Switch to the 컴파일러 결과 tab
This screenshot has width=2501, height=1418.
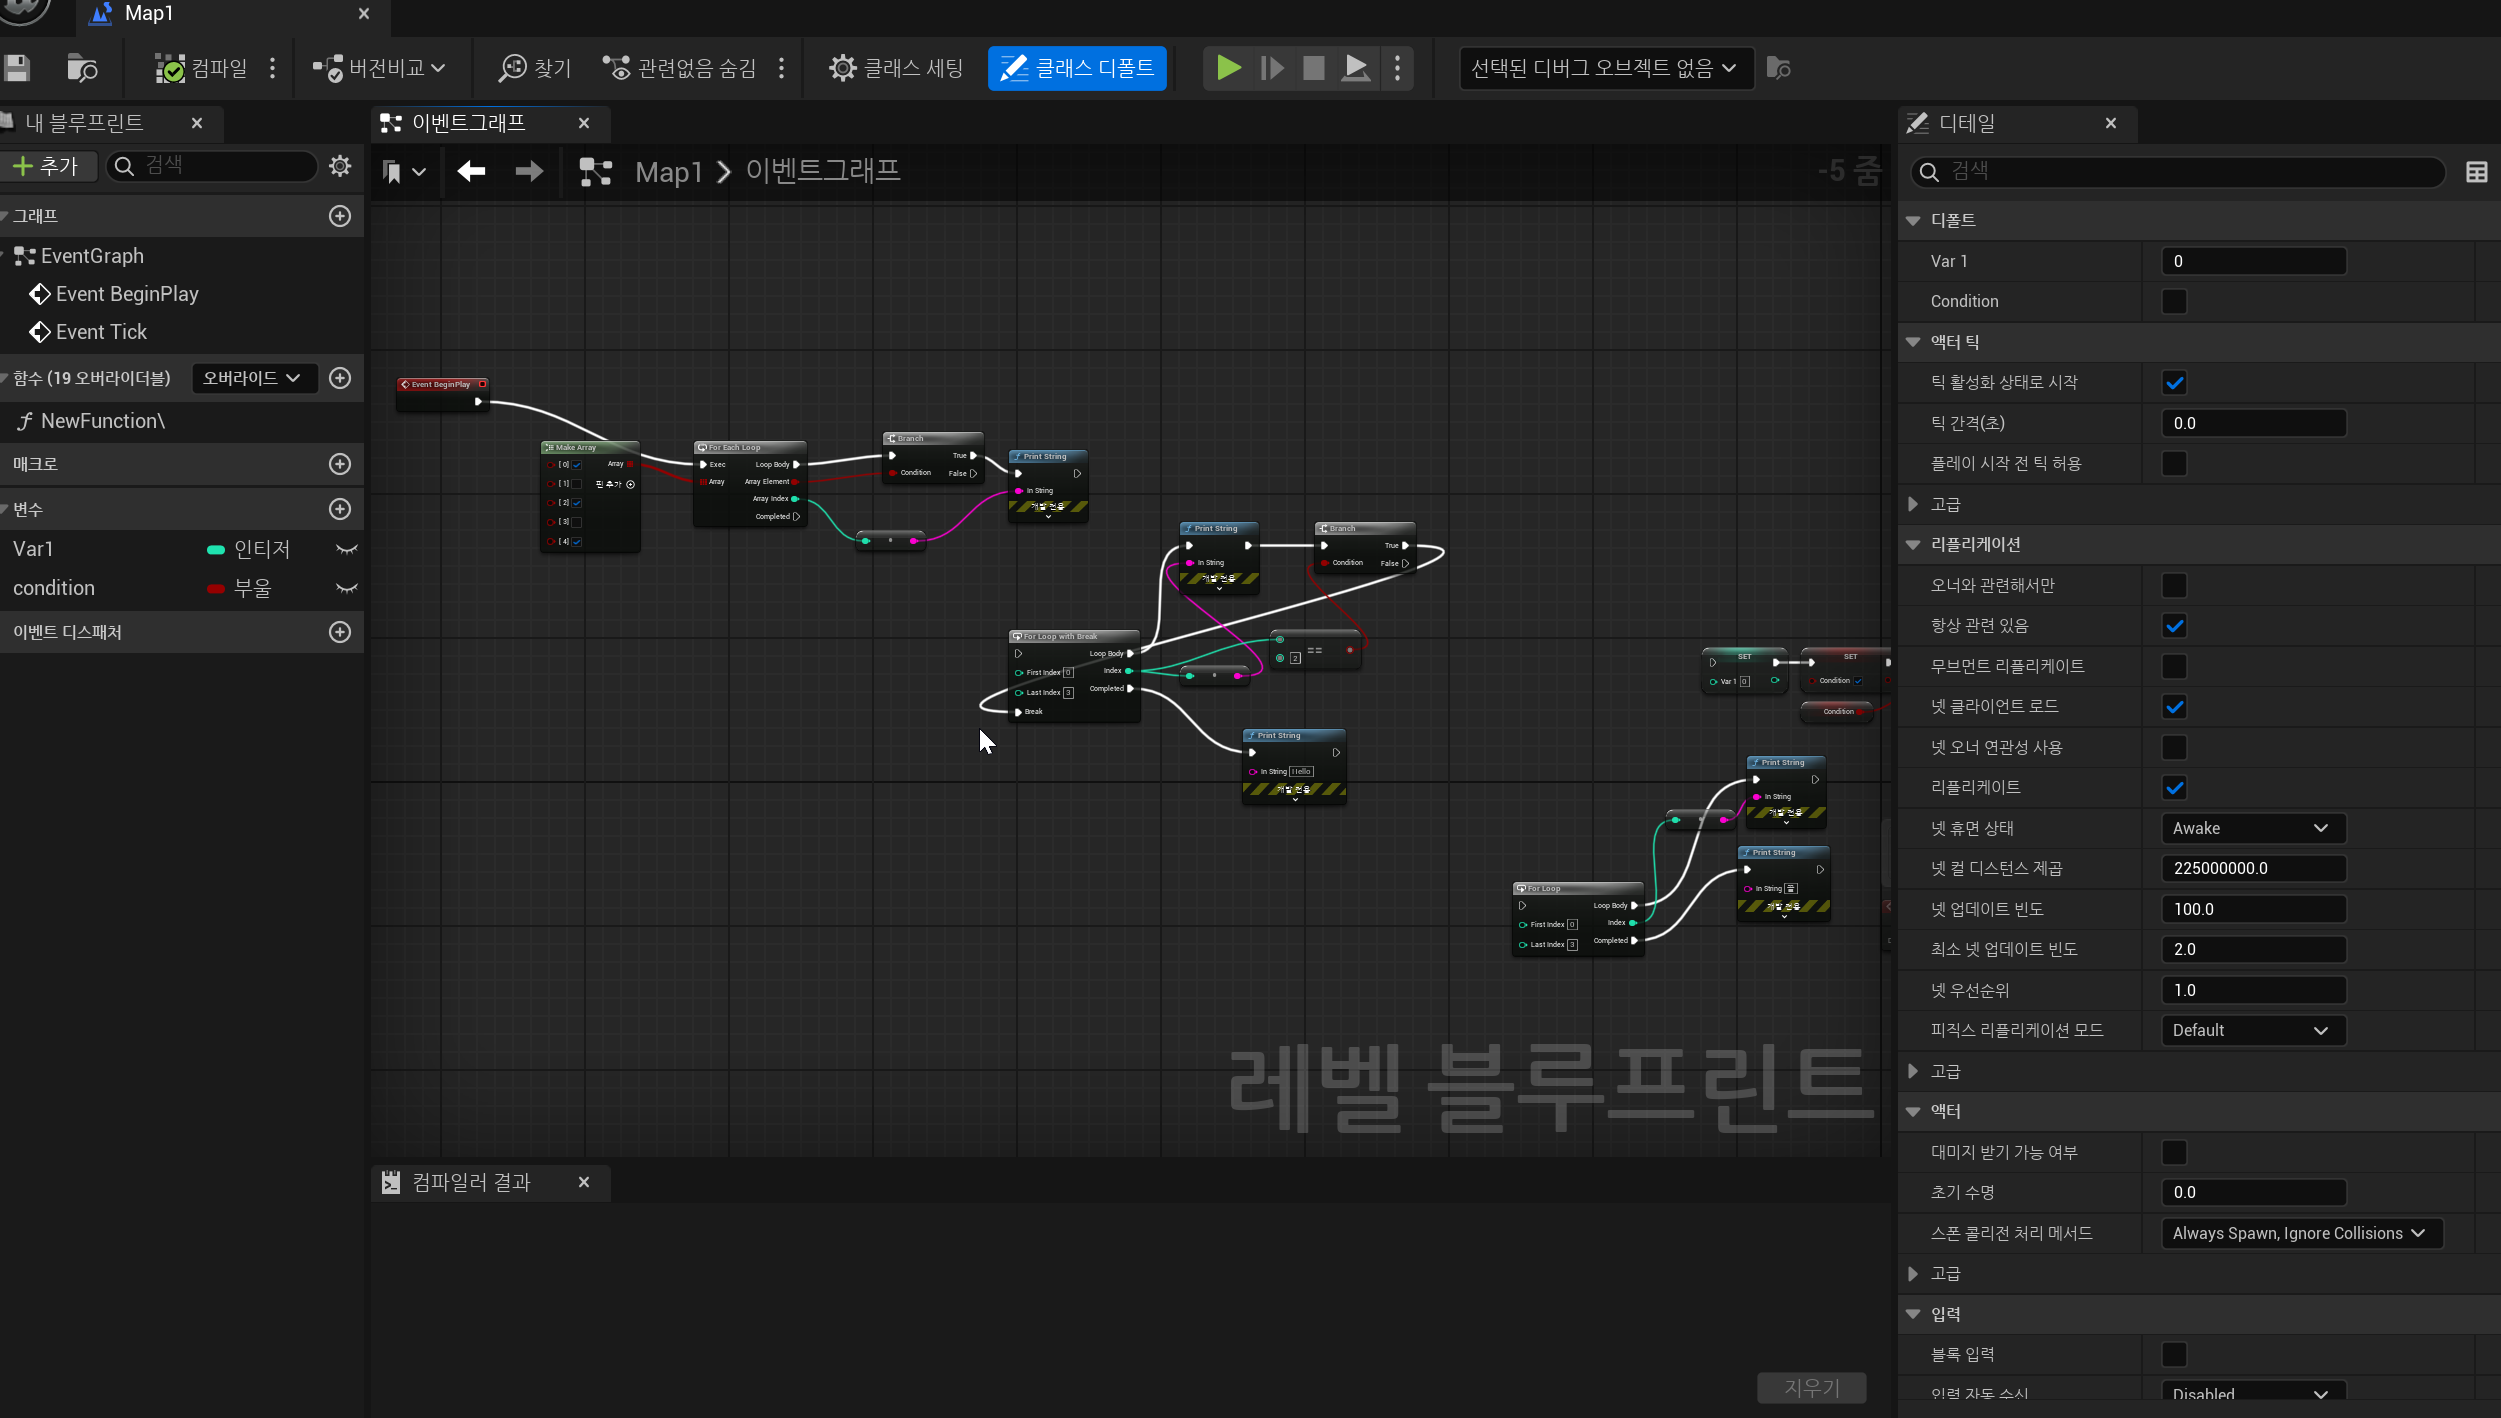tap(471, 1182)
